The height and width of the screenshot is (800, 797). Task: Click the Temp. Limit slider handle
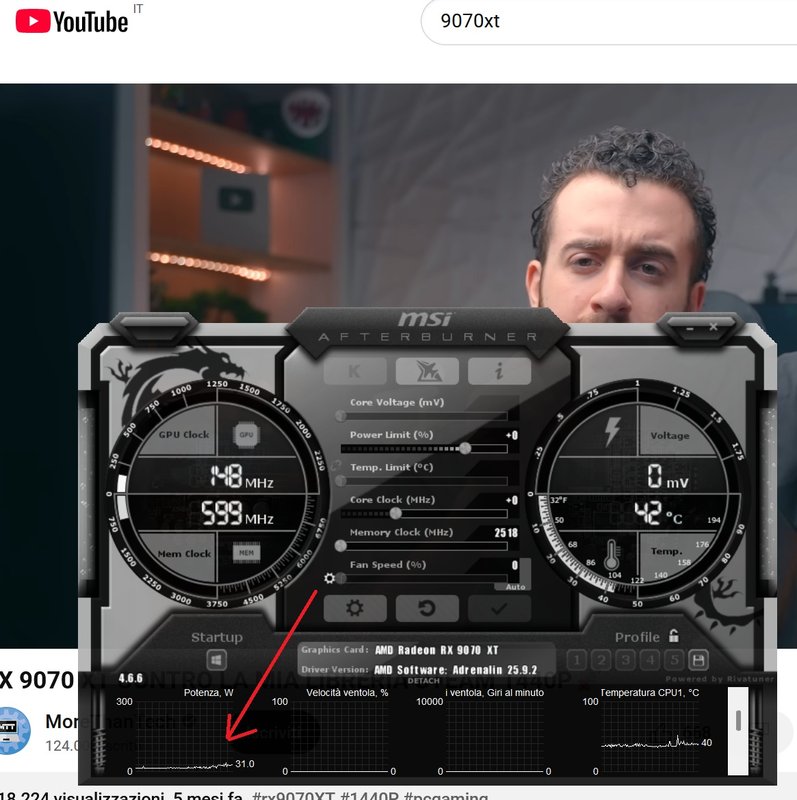pyautogui.click(x=341, y=481)
